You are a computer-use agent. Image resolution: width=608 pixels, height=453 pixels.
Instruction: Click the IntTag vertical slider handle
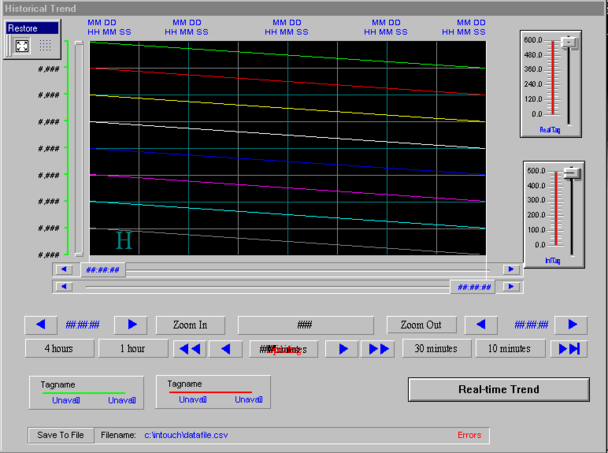point(572,173)
